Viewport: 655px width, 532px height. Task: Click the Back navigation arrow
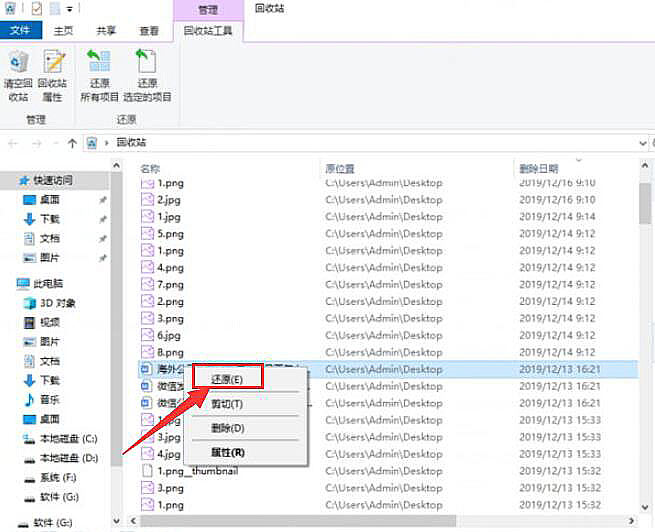point(13,143)
